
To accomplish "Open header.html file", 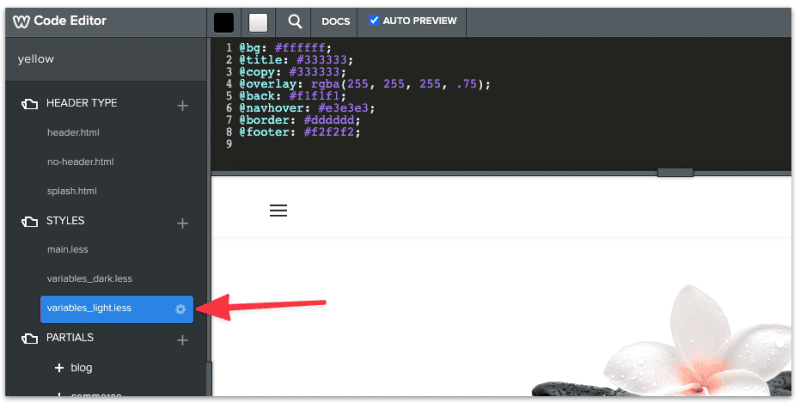I will point(73,133).
